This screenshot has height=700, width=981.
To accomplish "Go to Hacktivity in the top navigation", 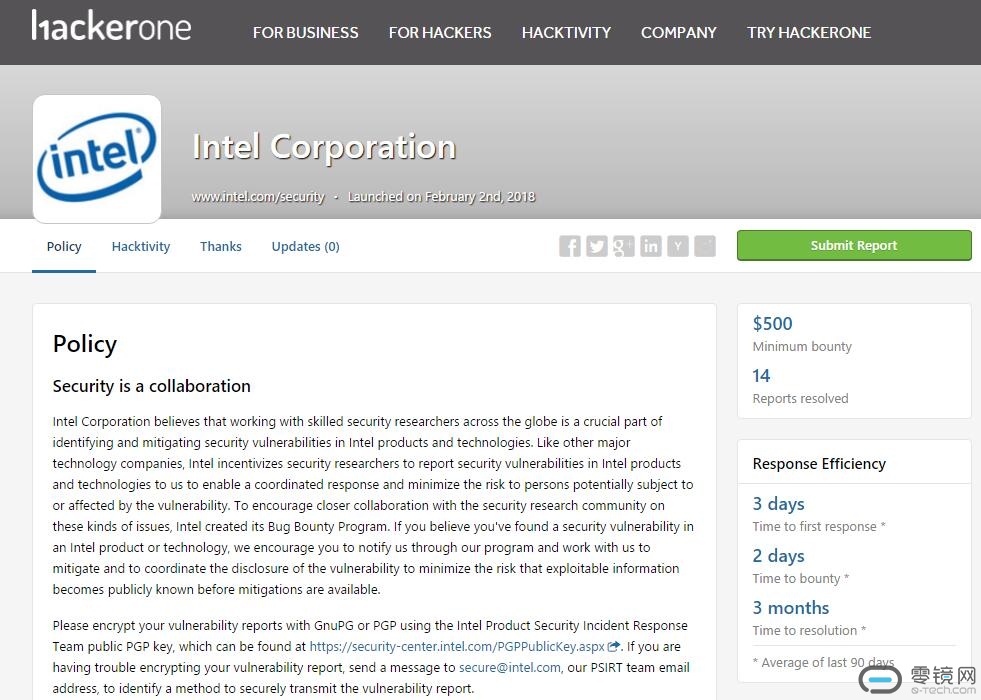I will point(566,32).
